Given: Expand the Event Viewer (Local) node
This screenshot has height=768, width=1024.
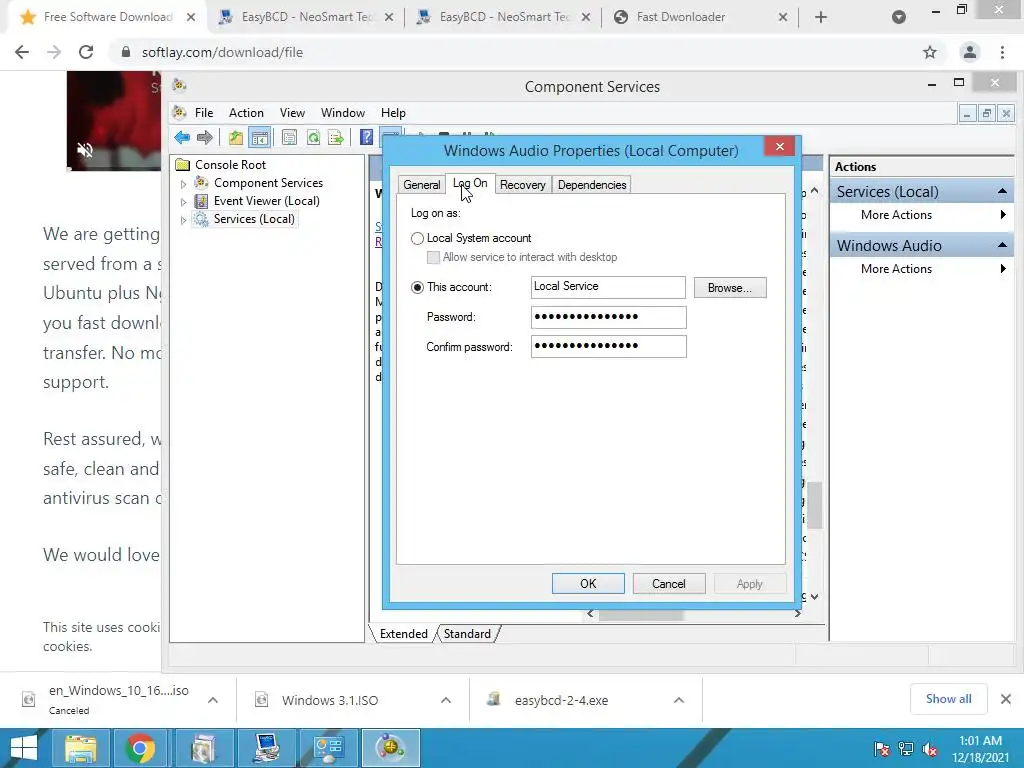Looking at the screenshot, I should (184, 202).
